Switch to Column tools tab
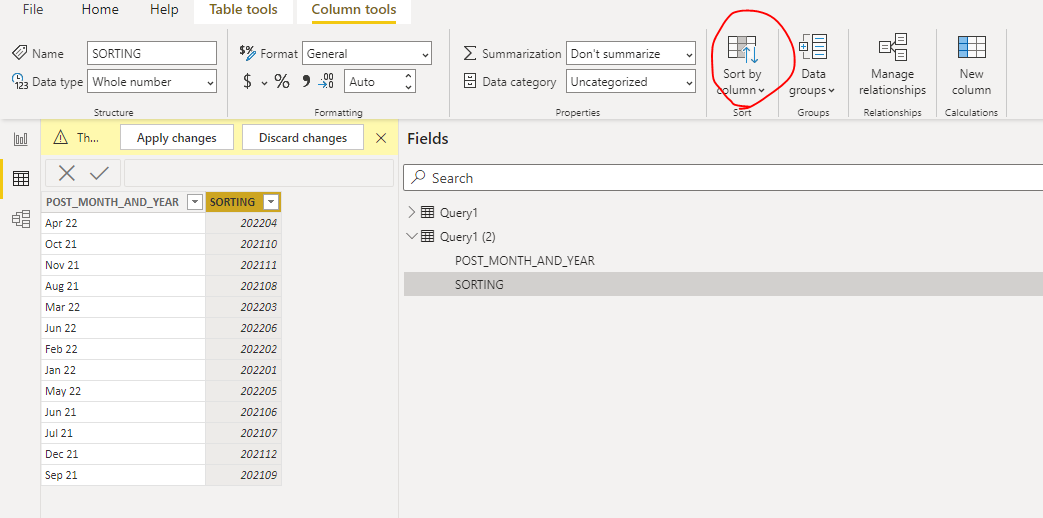The height and width of the screenshot is (518, 1043). point(353,10)
